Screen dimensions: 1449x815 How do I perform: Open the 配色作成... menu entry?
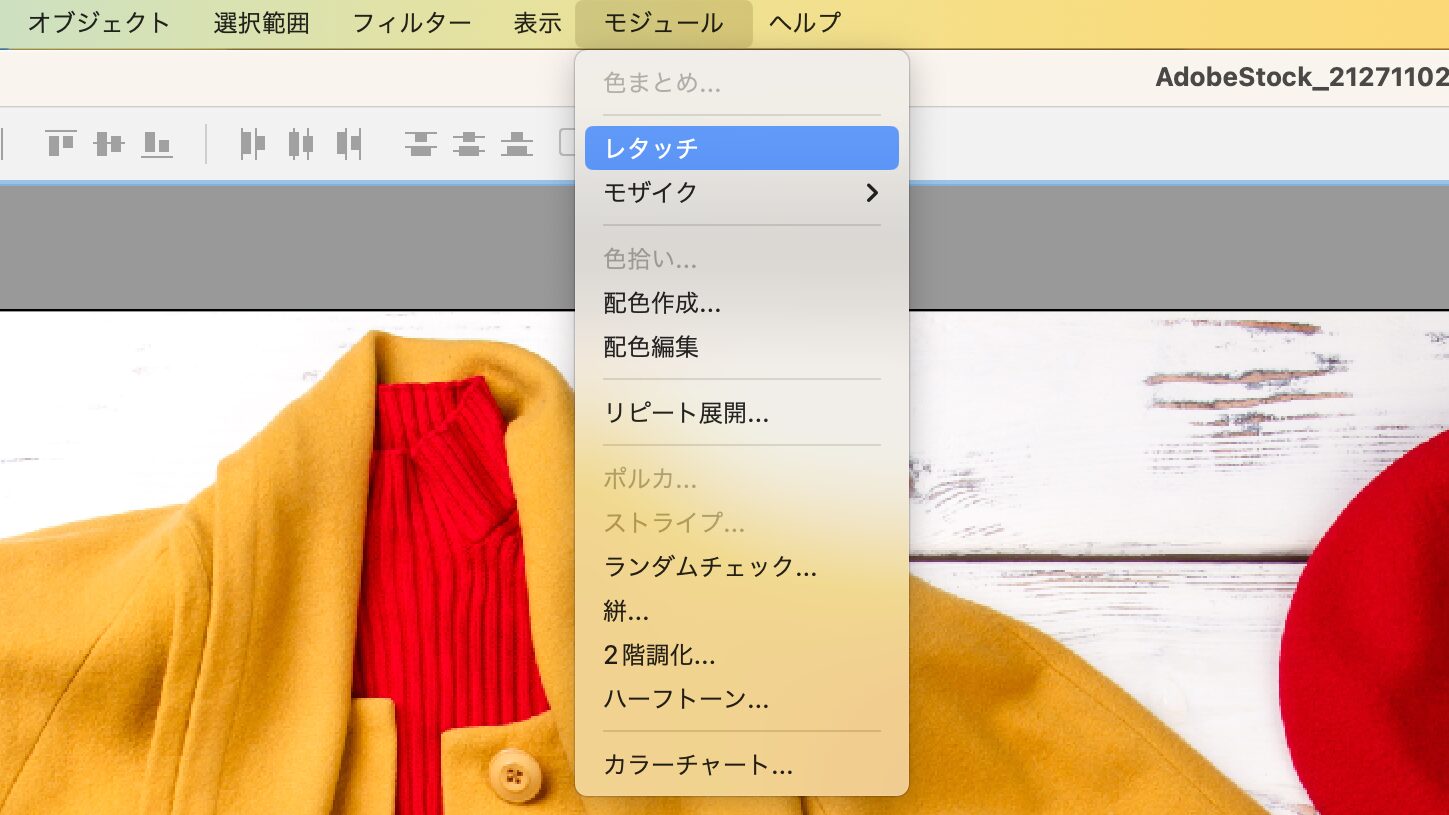[662, 303]
